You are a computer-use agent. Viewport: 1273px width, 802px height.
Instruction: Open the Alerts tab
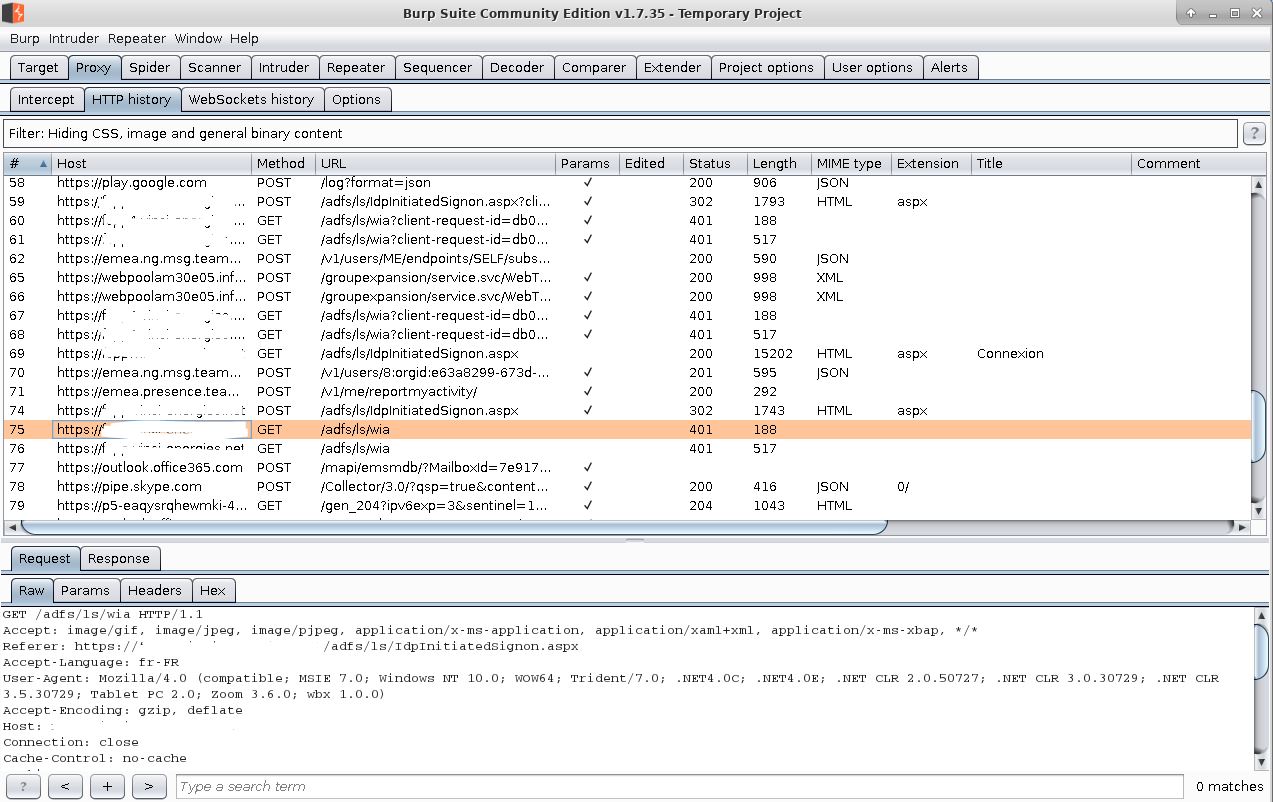pos(949,67)
